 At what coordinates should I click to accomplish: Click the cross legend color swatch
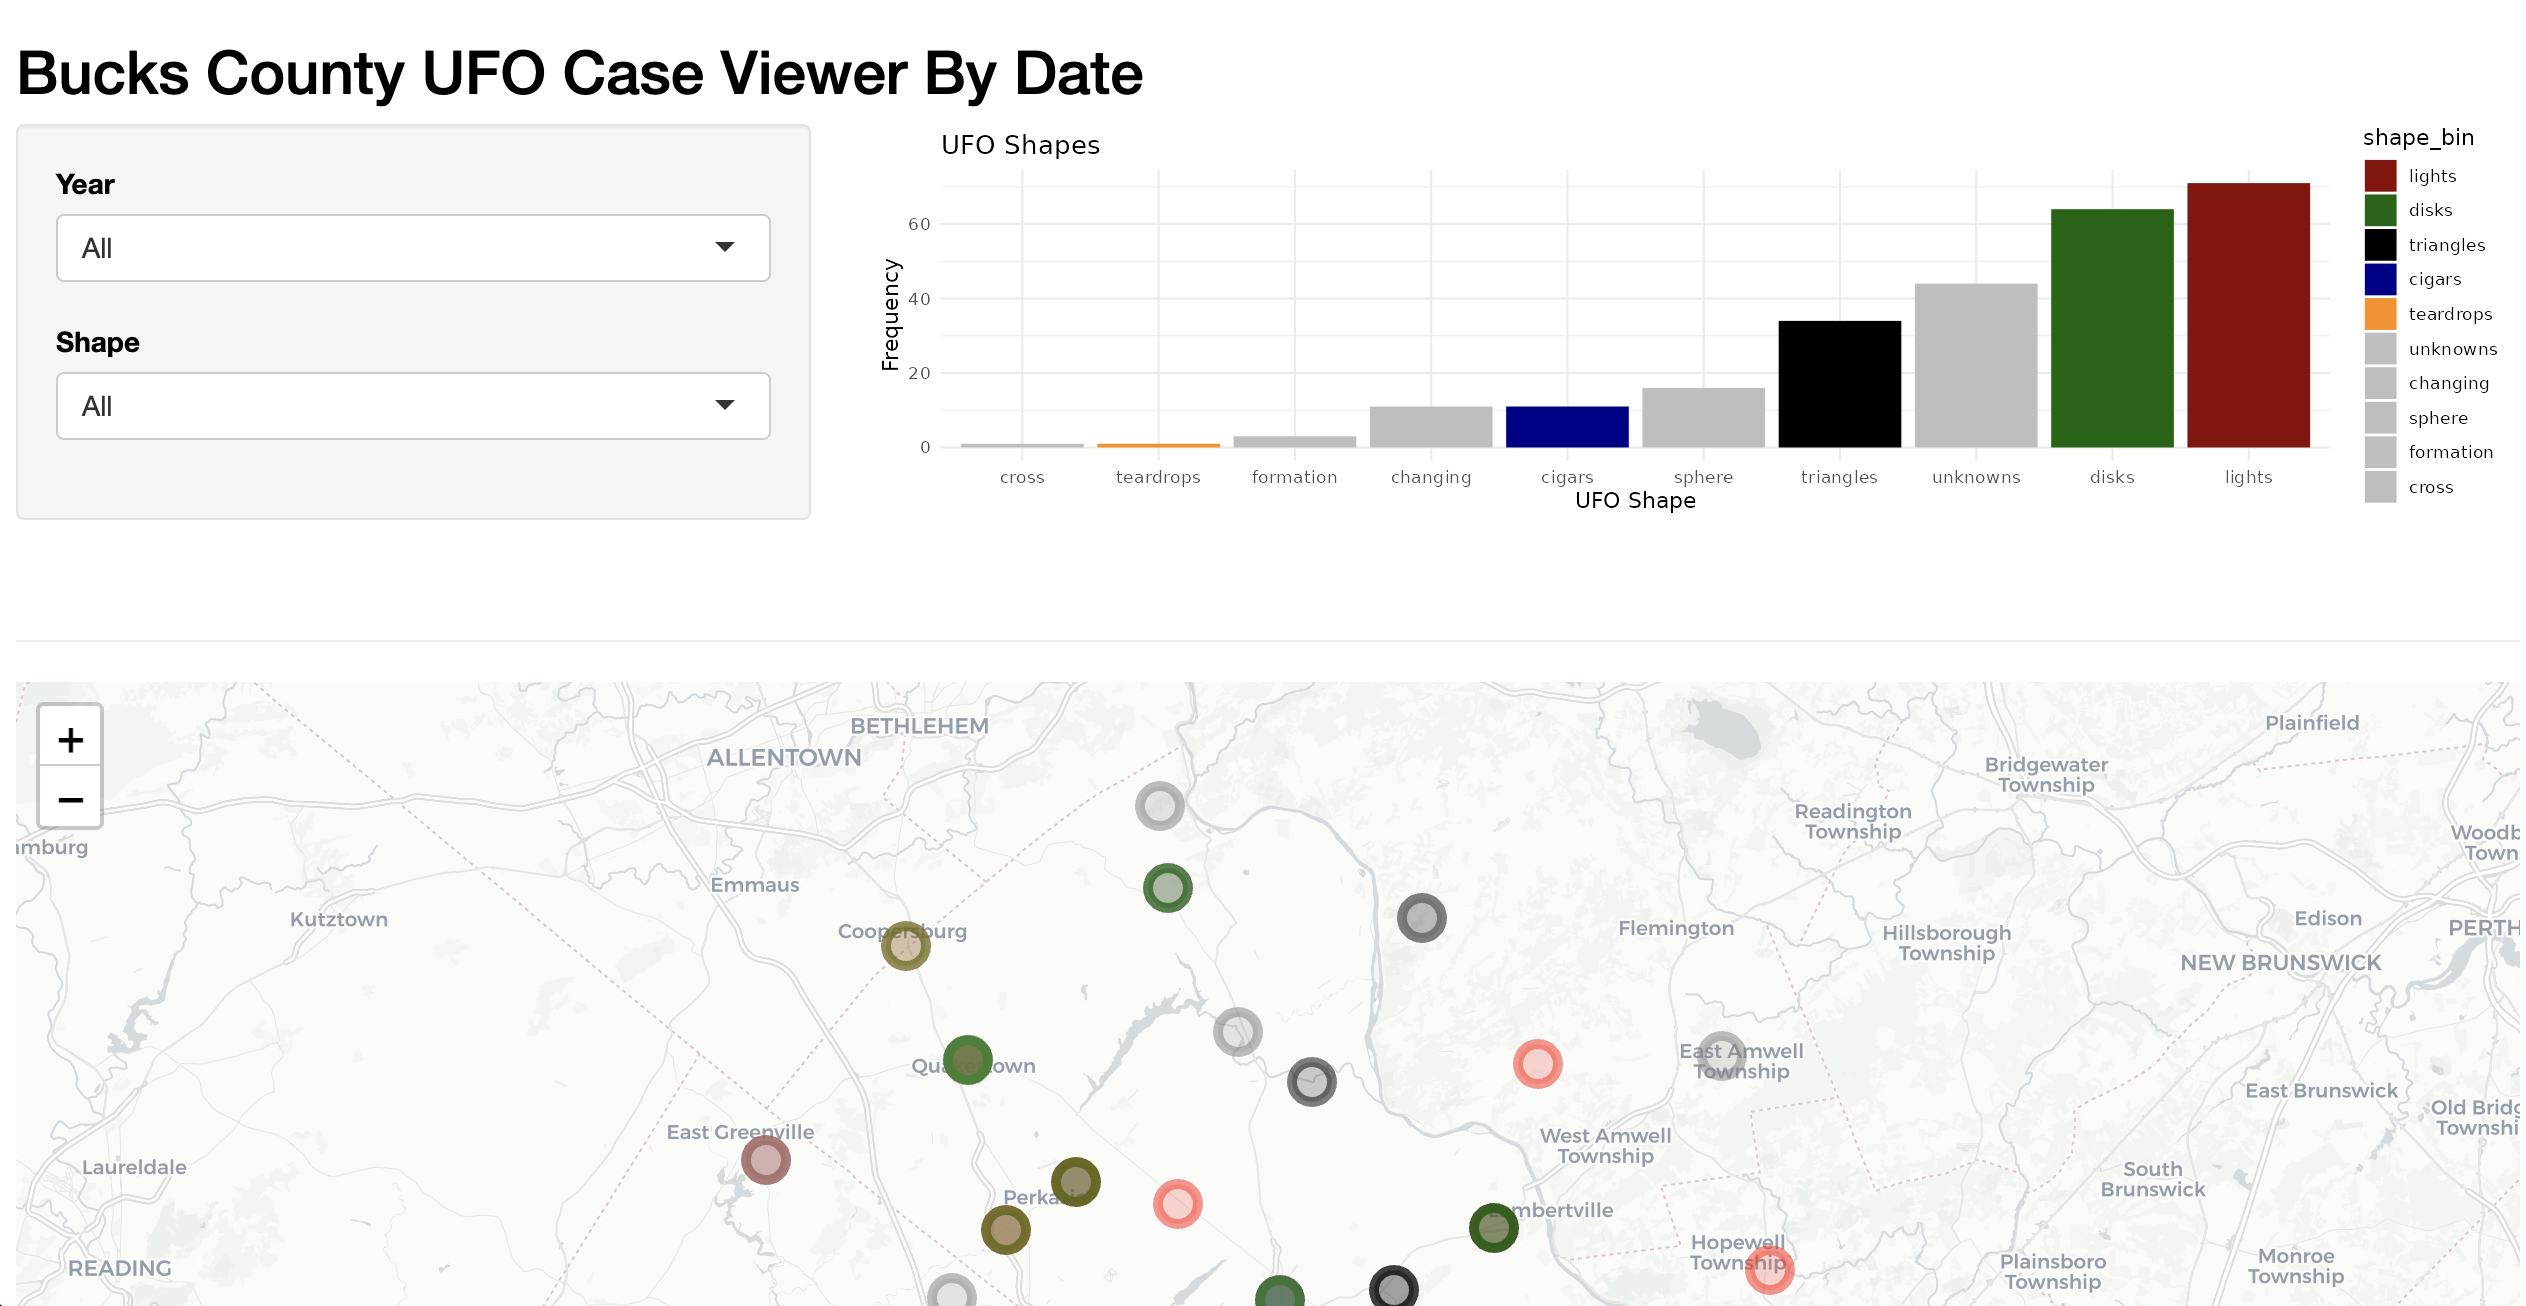point(2380,487)
